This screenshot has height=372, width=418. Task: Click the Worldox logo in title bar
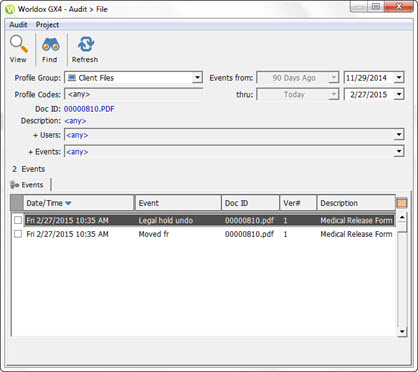coord(10,9)
